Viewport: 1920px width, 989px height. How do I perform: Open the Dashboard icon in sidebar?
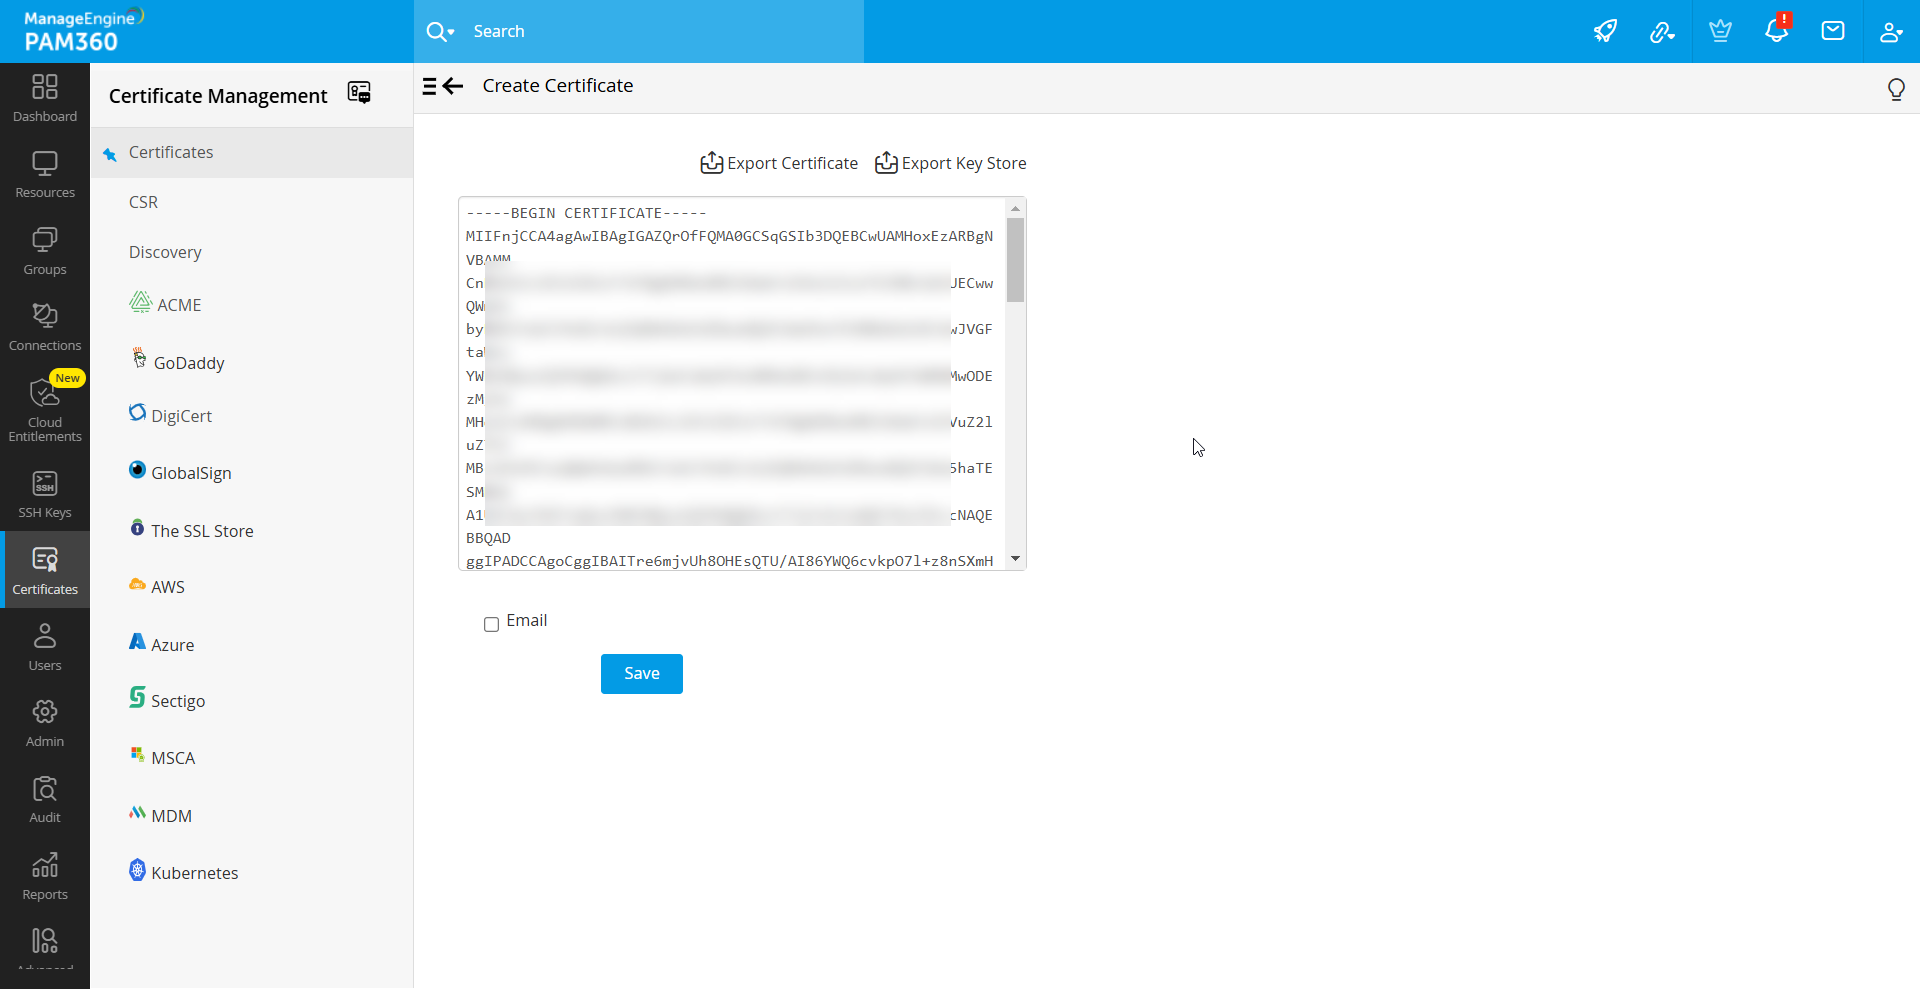tap(45, 98)
